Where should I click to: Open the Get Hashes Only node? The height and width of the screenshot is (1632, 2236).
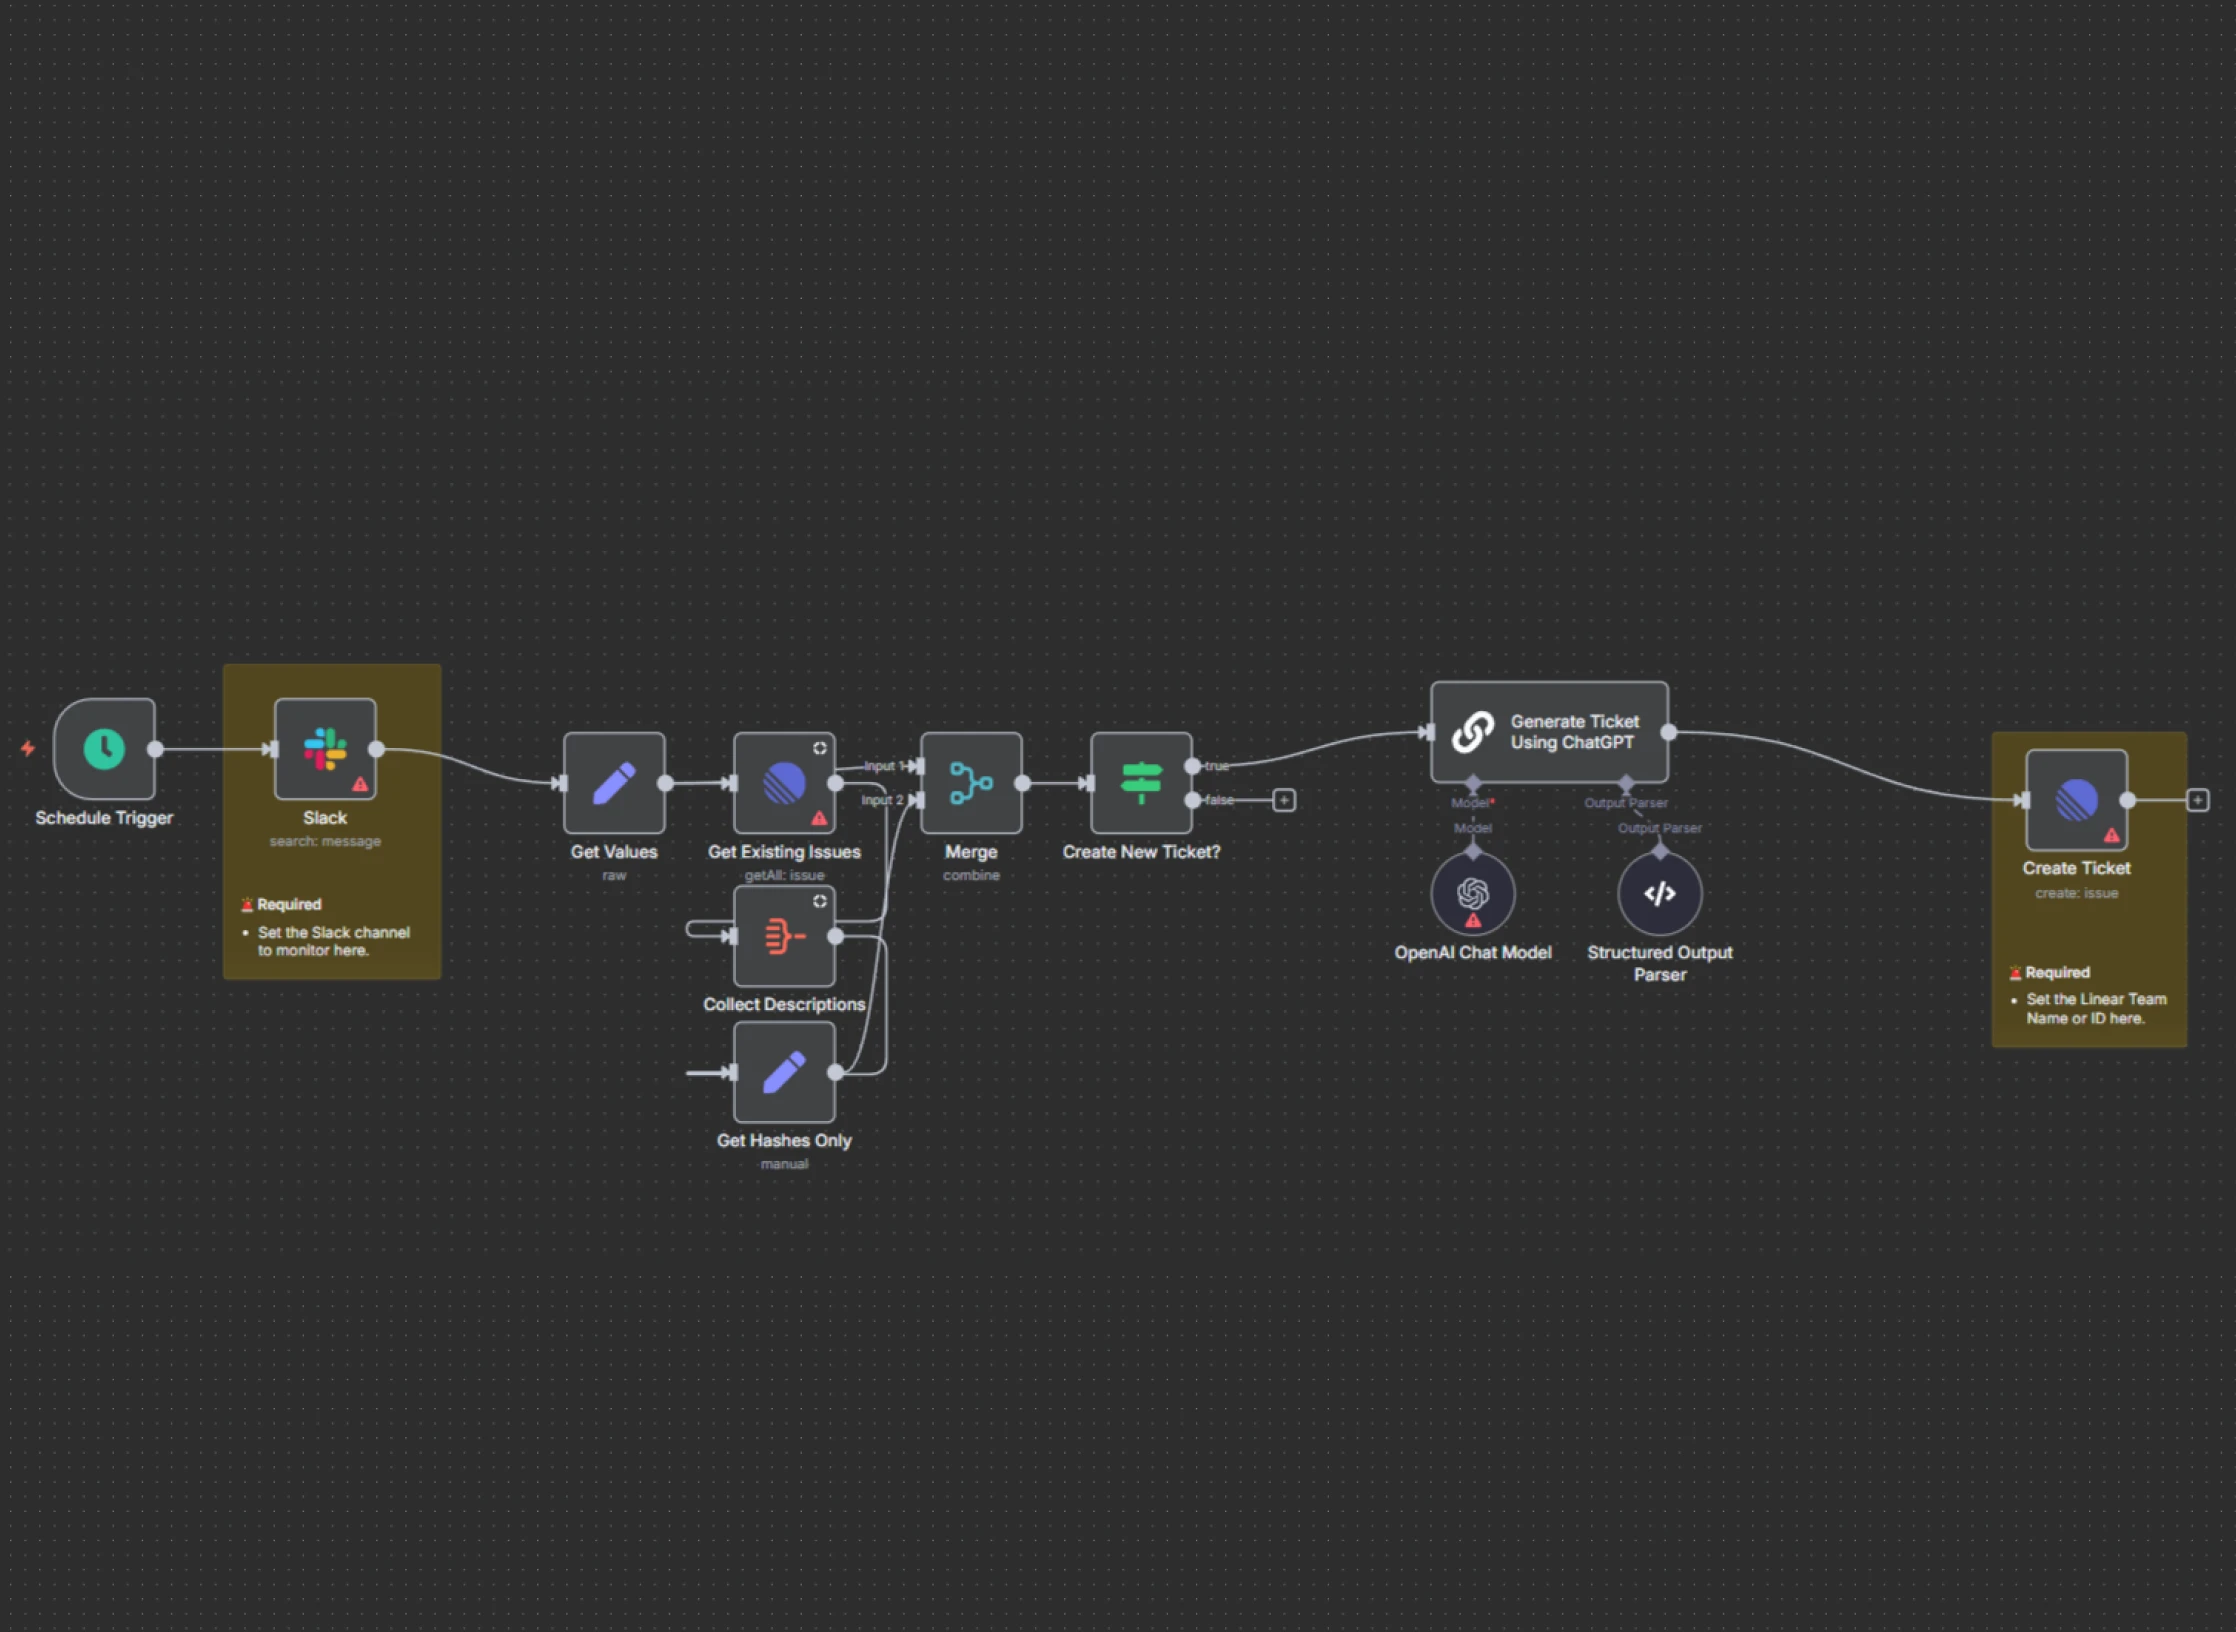point(784,1072)
